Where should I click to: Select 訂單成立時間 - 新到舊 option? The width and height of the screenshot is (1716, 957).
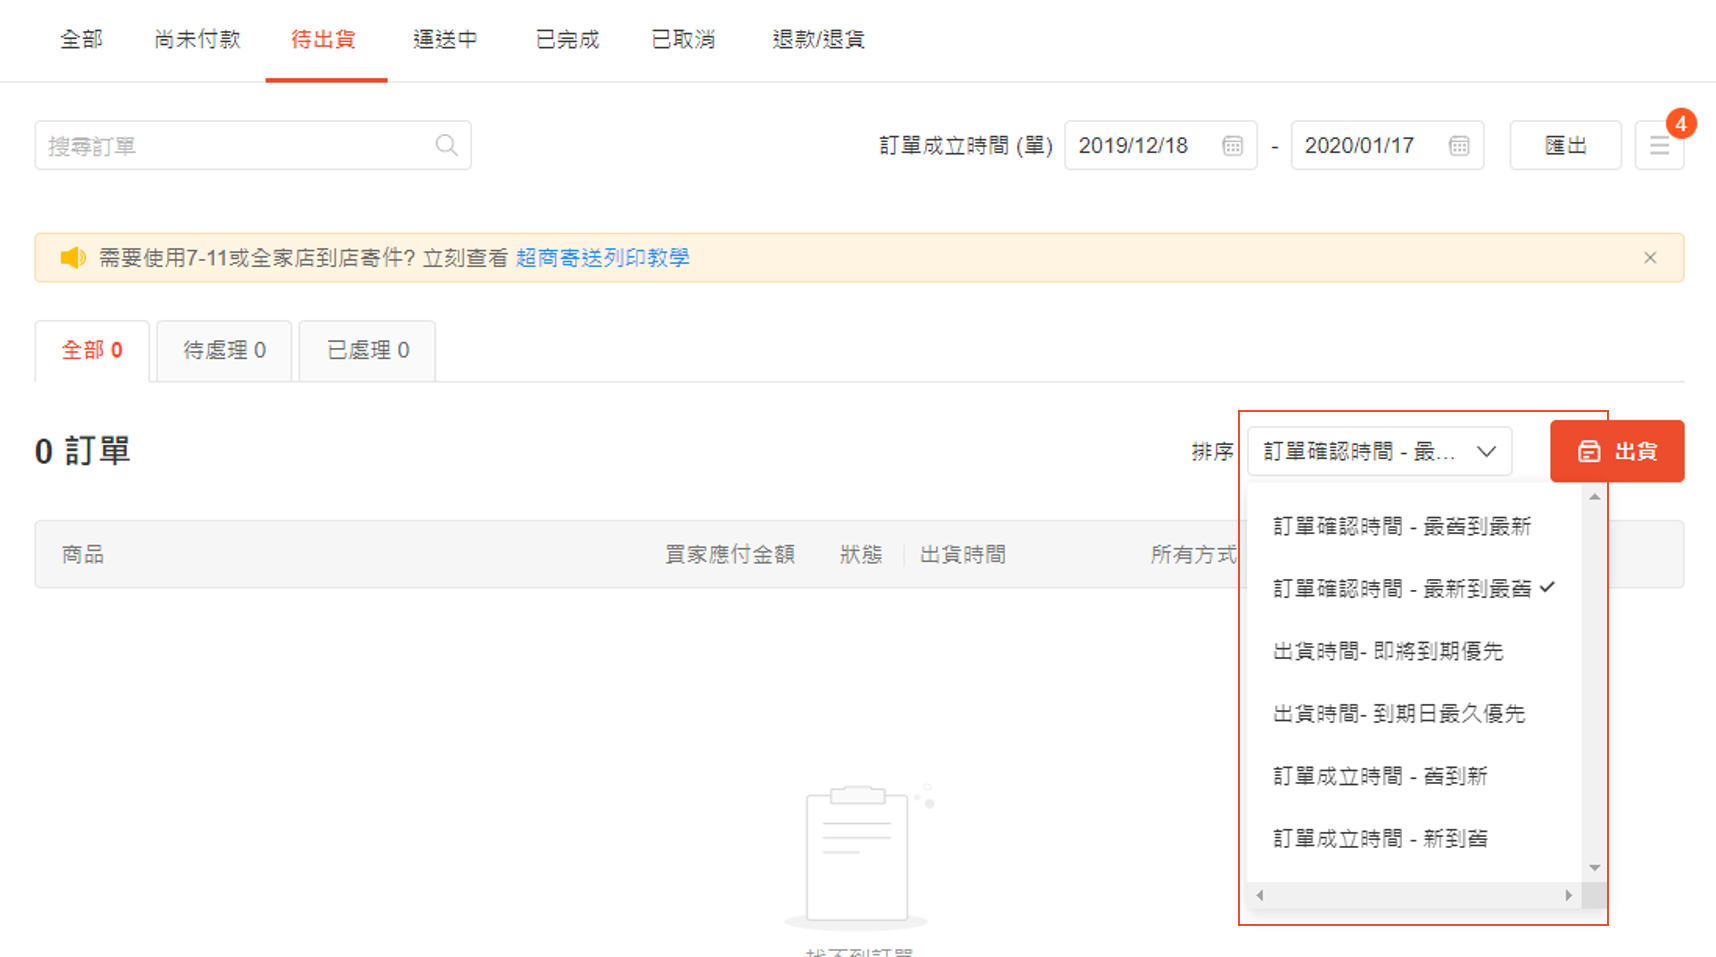1380,839
